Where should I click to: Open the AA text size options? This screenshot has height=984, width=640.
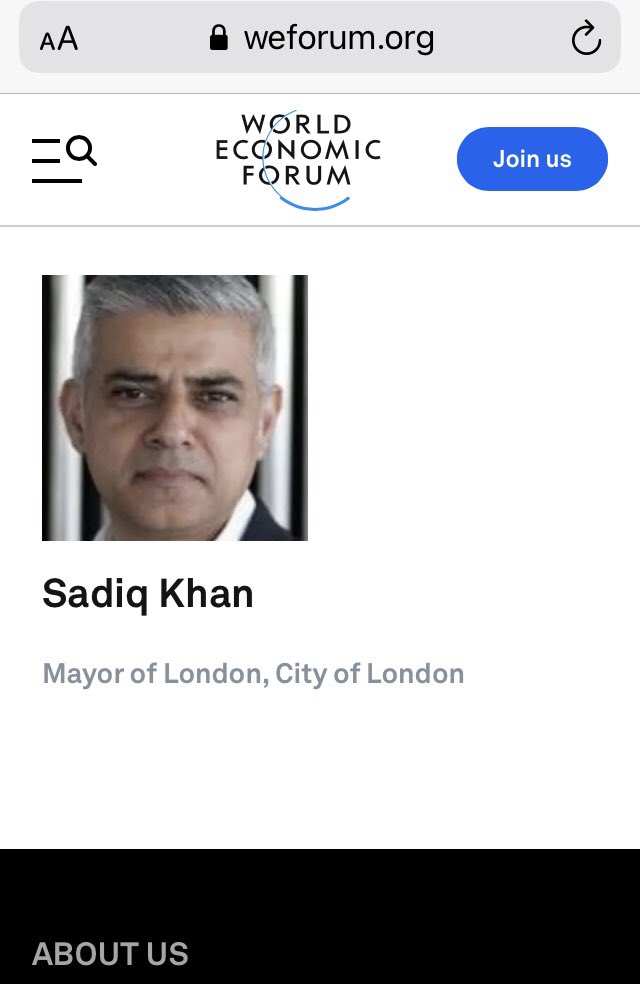[59, 39]
